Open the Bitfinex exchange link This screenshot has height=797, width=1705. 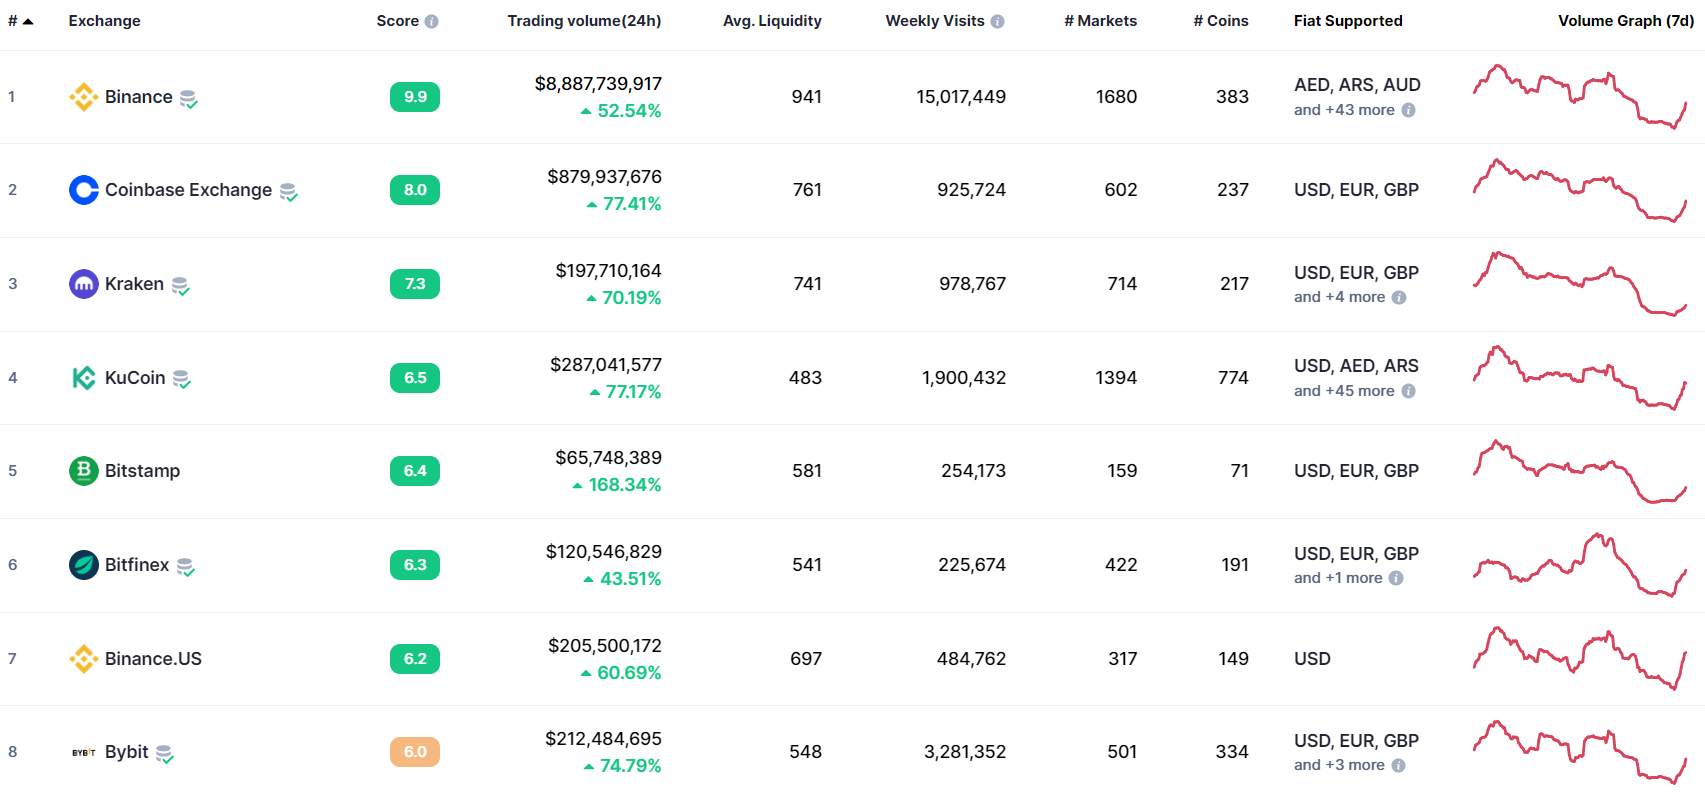[137, 565]
